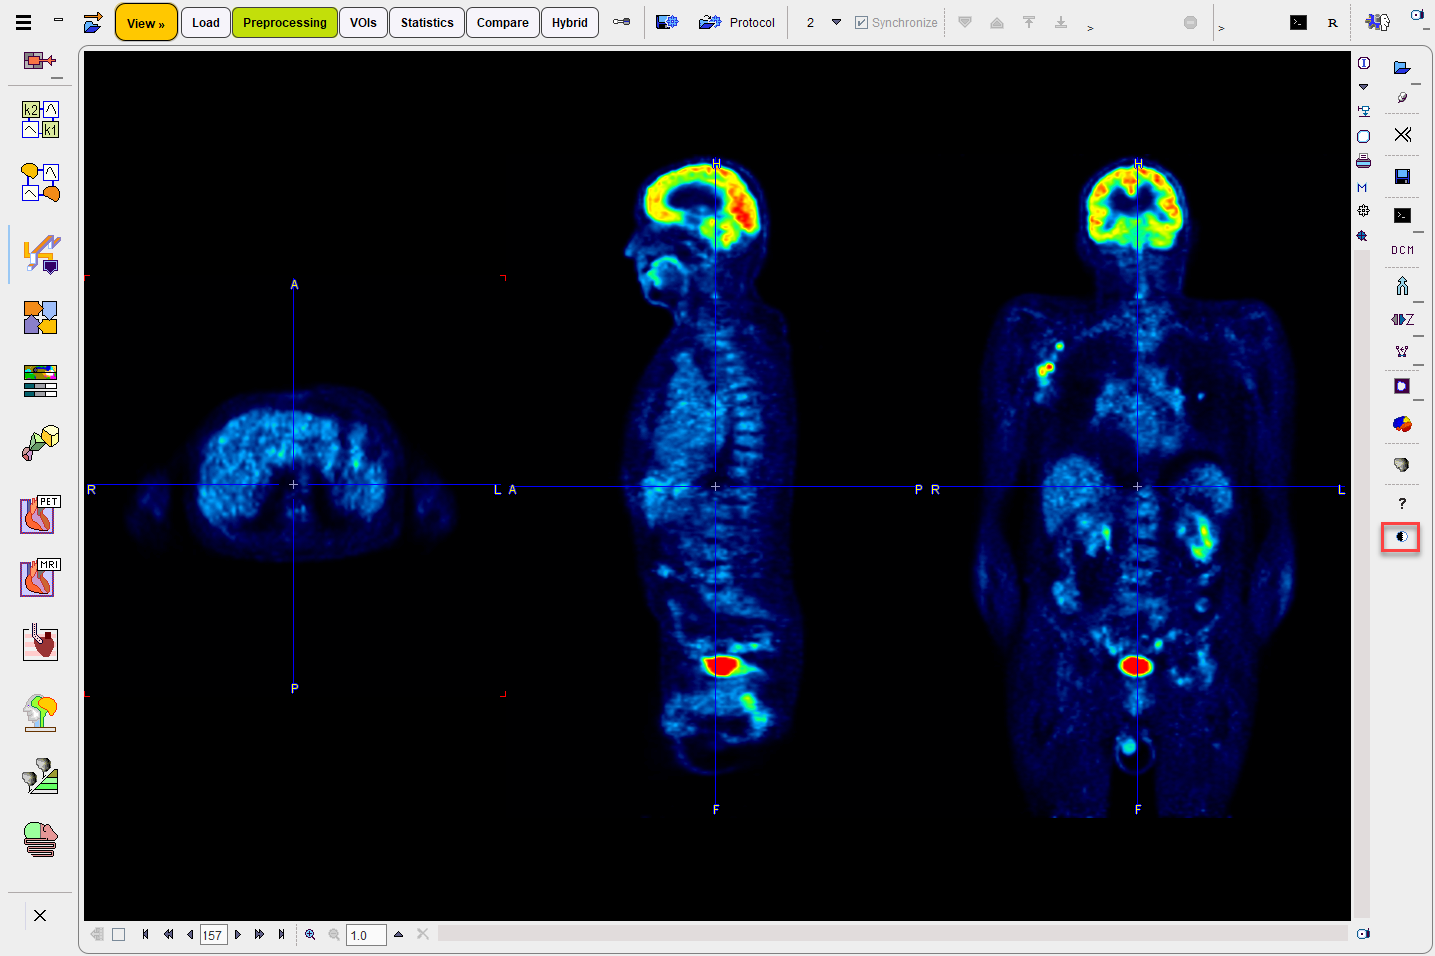The image size is (1435, 956).
Task: Open the ROI square icon in the right panel
Action: click(1402, 386)
